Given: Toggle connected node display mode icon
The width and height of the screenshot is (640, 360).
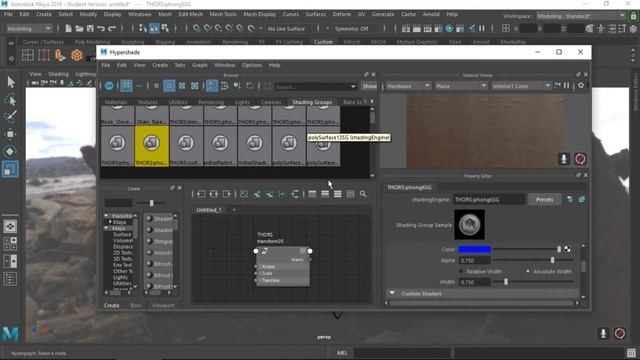Looking at the screenshot, I should point(324,194).
